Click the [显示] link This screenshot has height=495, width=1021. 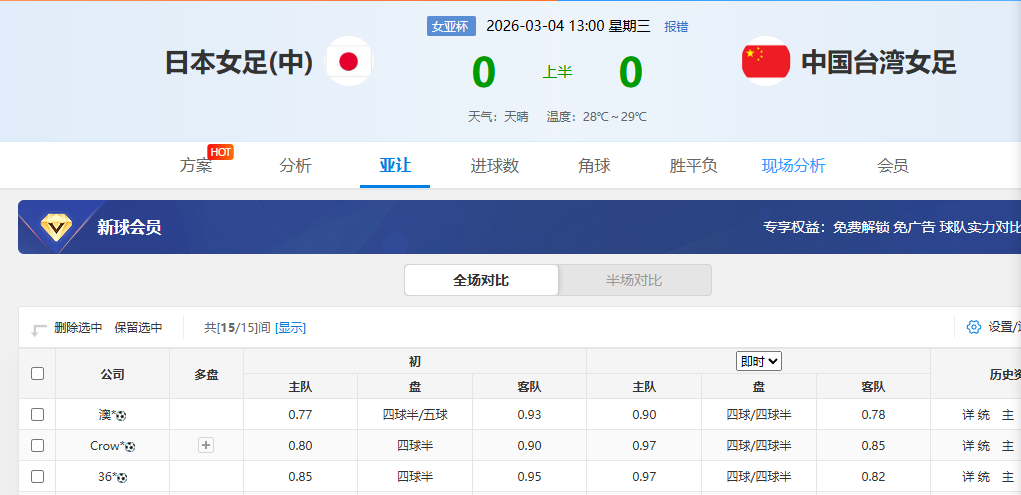point(290,328)
